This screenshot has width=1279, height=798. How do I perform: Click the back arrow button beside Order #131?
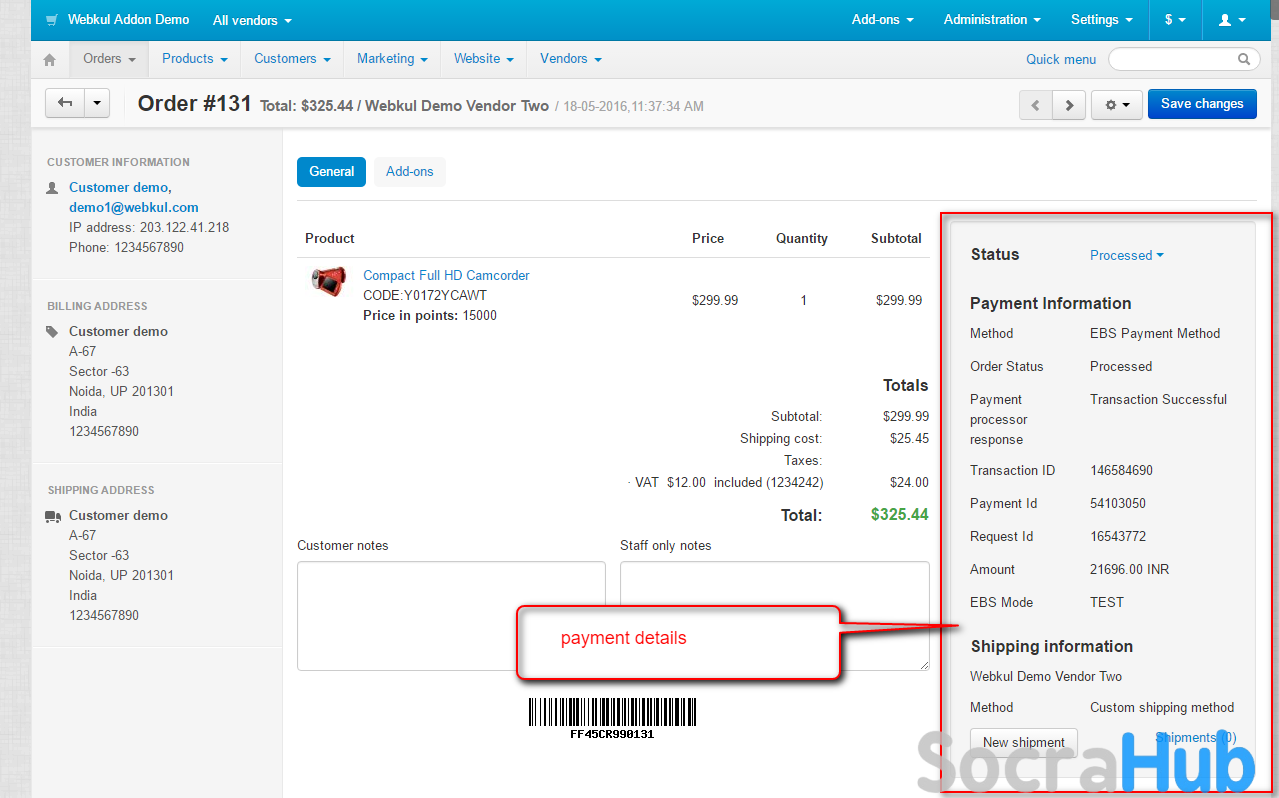point(66,103)
